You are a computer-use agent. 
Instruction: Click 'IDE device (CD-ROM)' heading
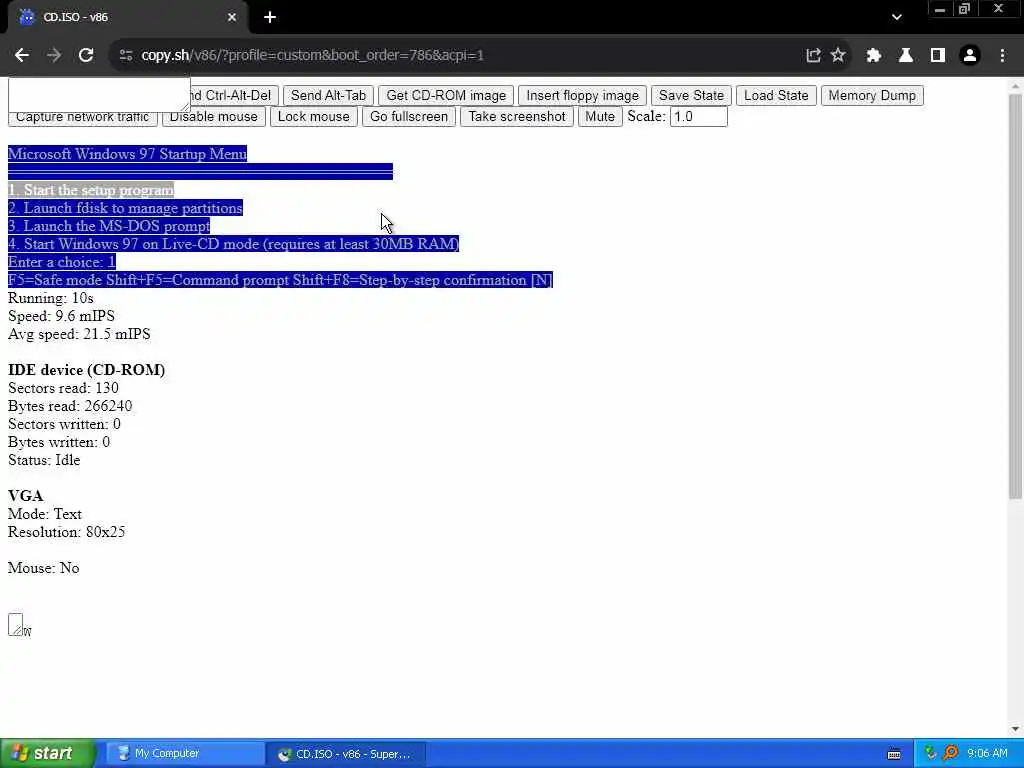[86, 370]
